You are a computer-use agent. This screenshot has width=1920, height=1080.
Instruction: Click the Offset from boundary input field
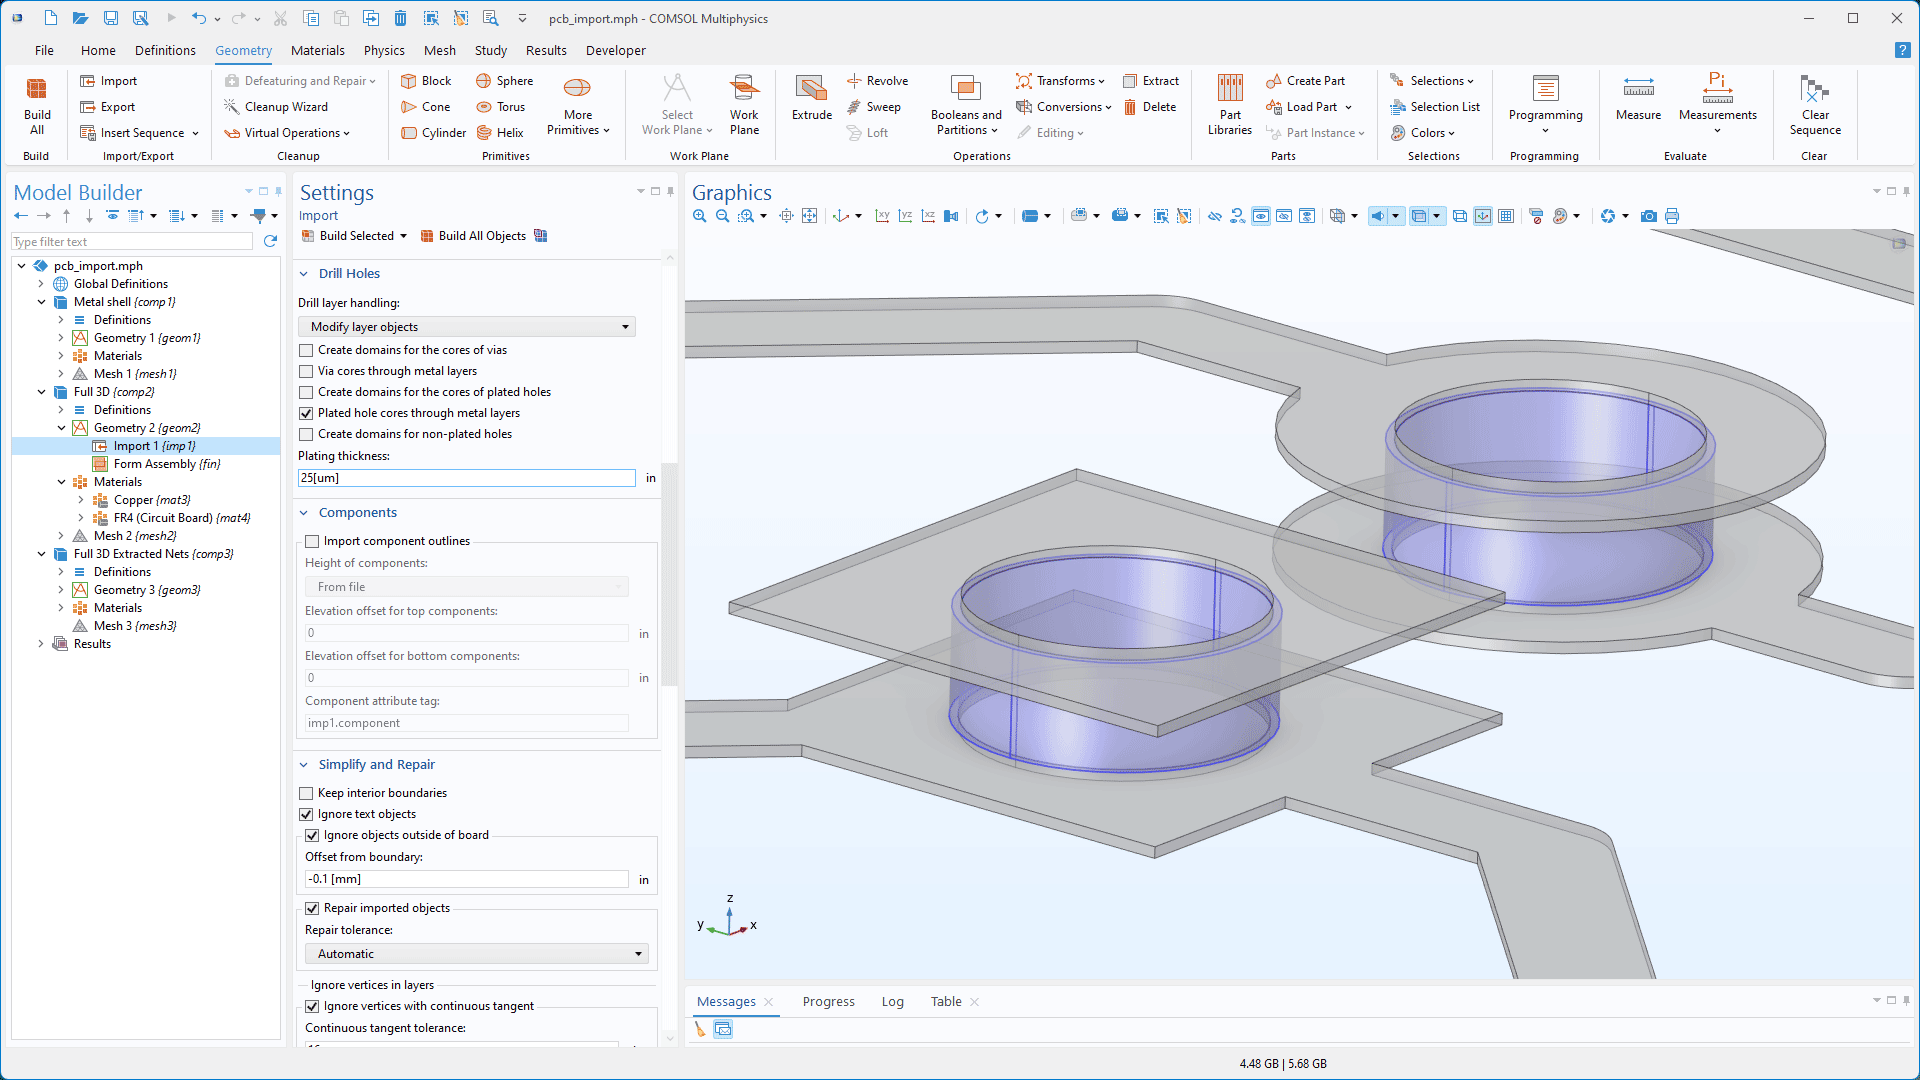[x=467, y=879]
